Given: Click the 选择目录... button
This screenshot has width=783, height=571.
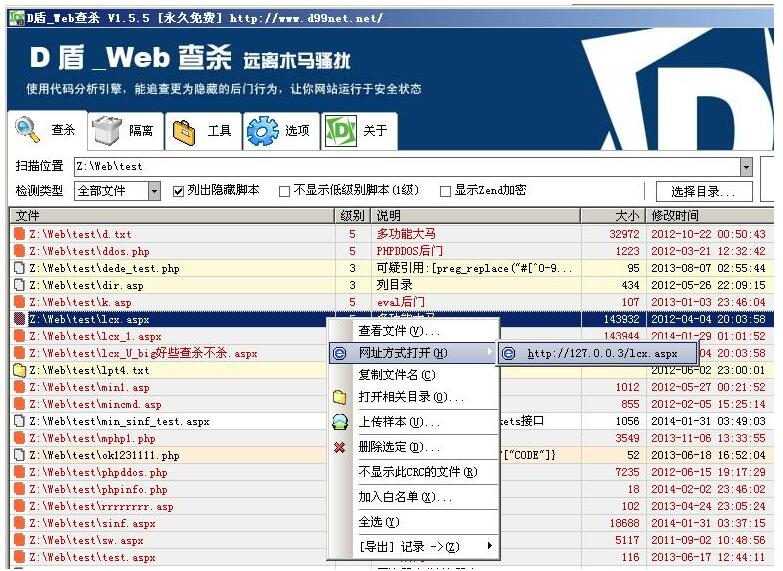Looking at the screenshot, I should click(704, 191).
